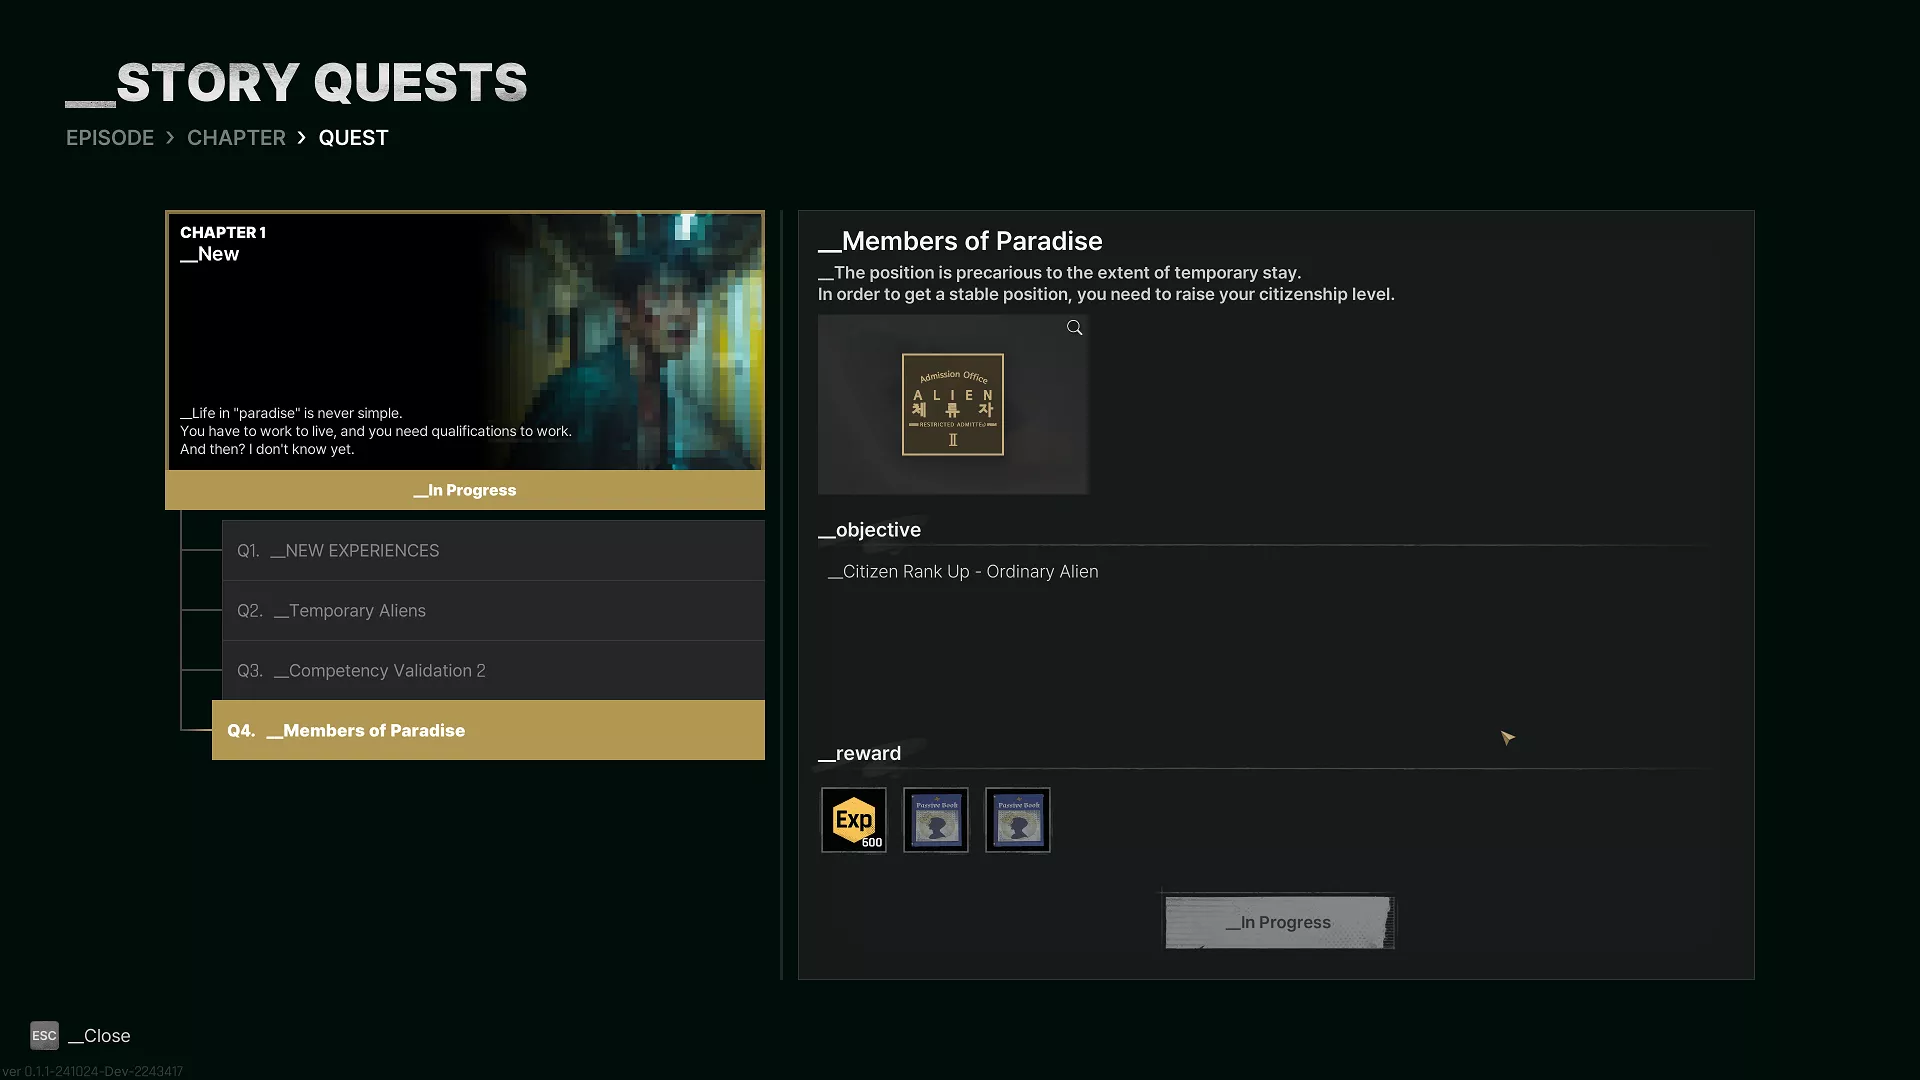The image size is (1920, 1080).
Task: Click the chevron between Episode and Chapter
Action: click(x=170, y=138)
